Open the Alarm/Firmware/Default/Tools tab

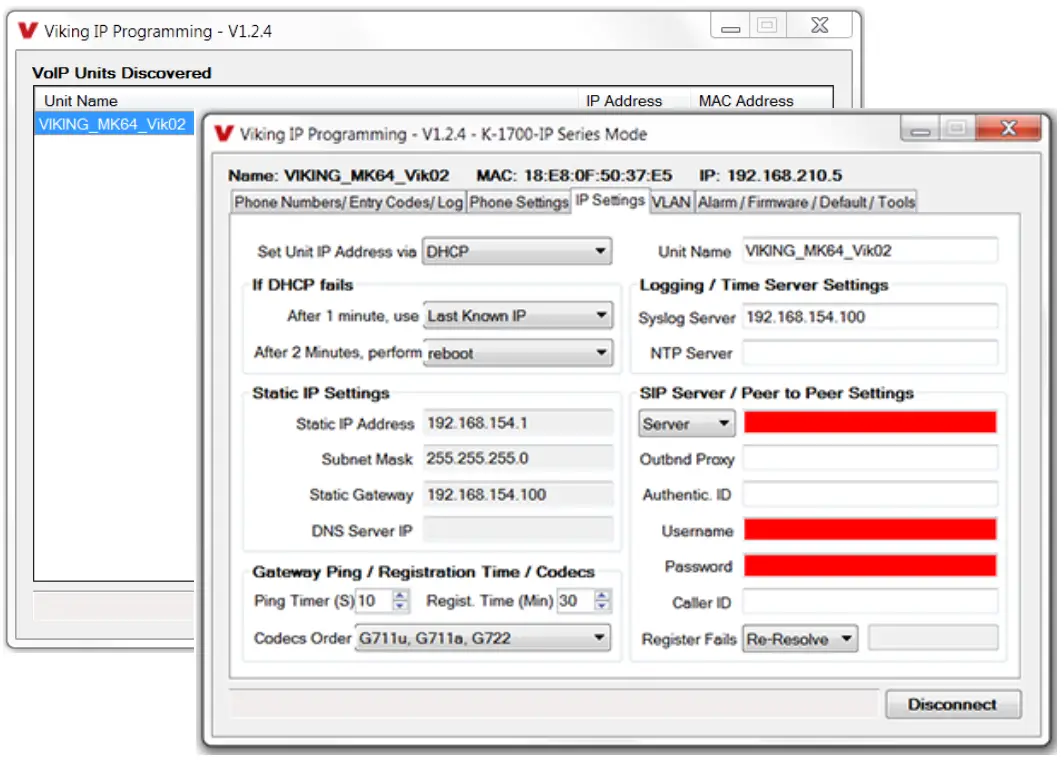pos(806,202)
